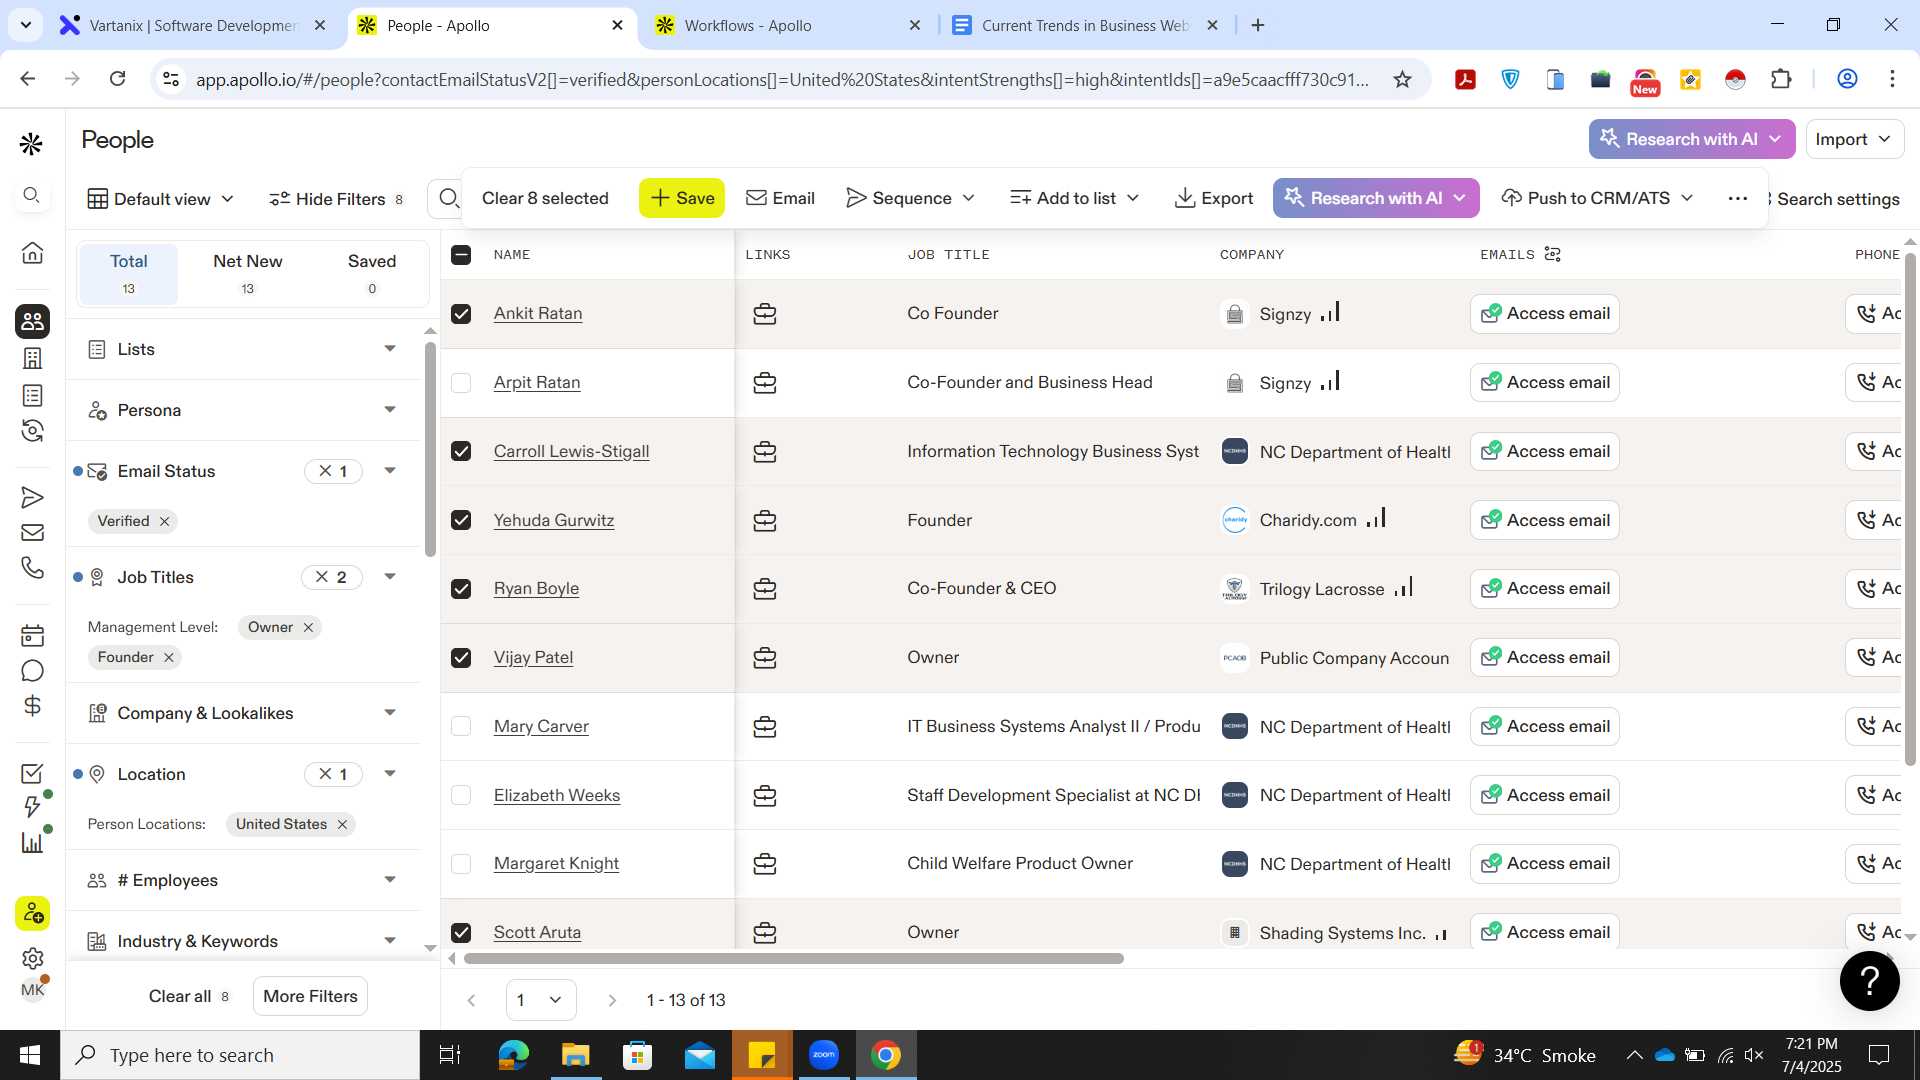
Task: Open Settings gear icon in sidebar
Action: pos(32,958)
